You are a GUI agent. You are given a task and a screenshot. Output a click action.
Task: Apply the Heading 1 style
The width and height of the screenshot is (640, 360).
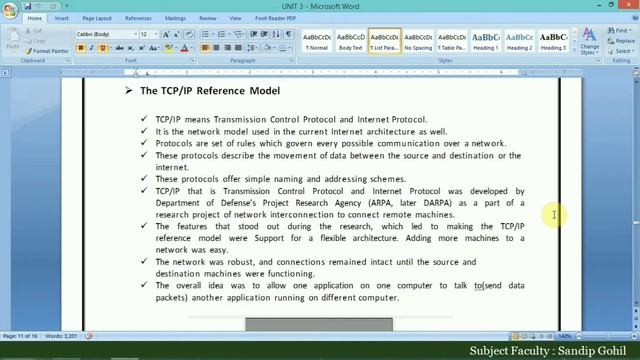(x=486, y=41)
